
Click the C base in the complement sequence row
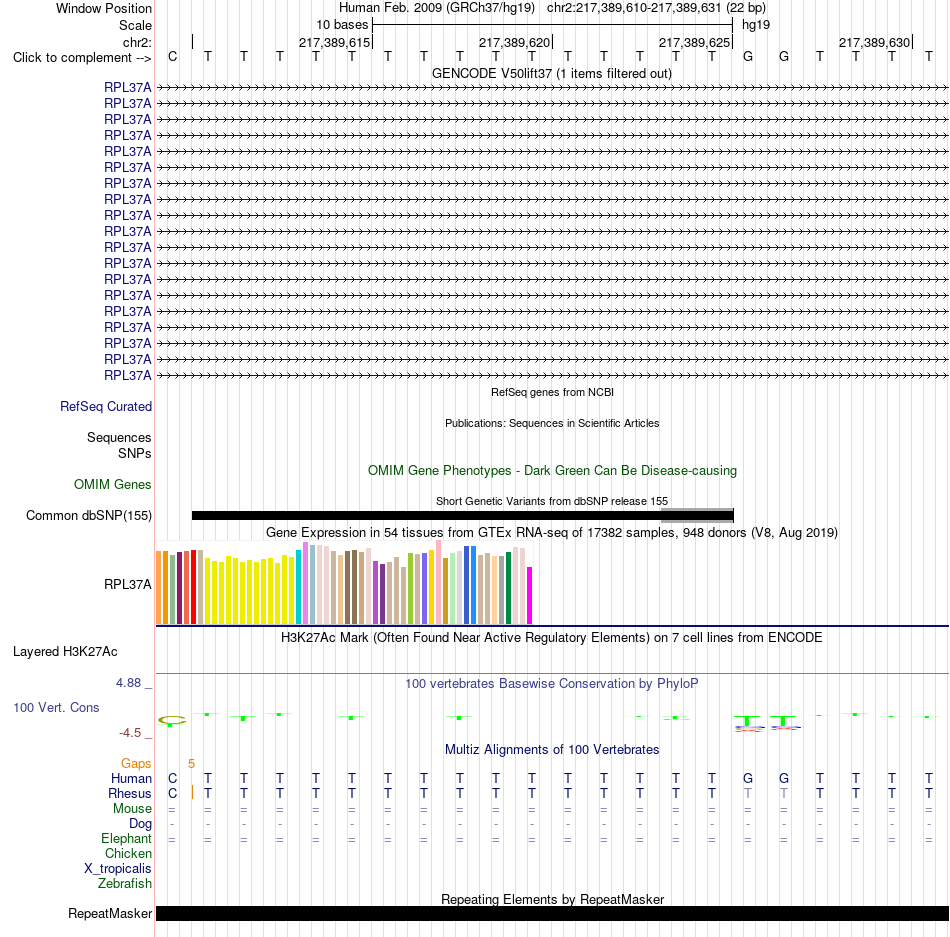point(173,56)
